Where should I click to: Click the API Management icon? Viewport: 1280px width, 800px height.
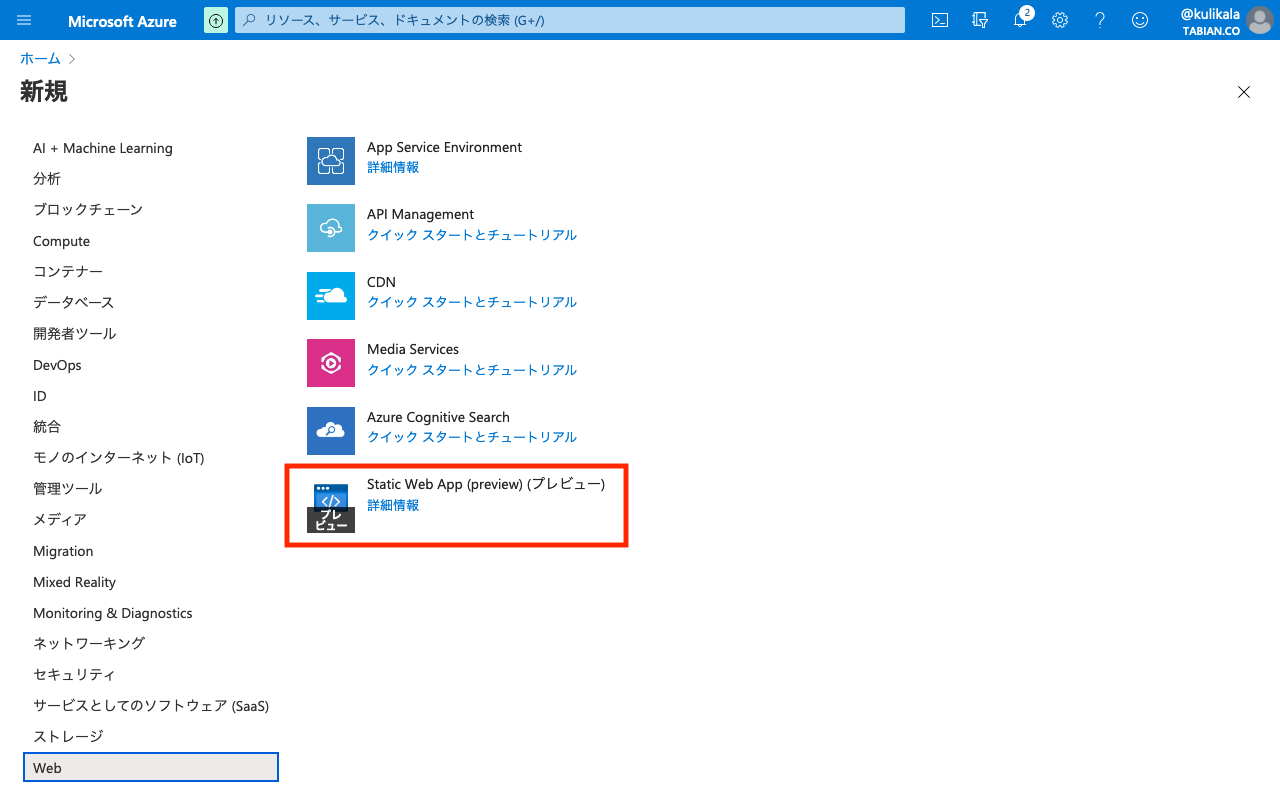tap(331, 228)
